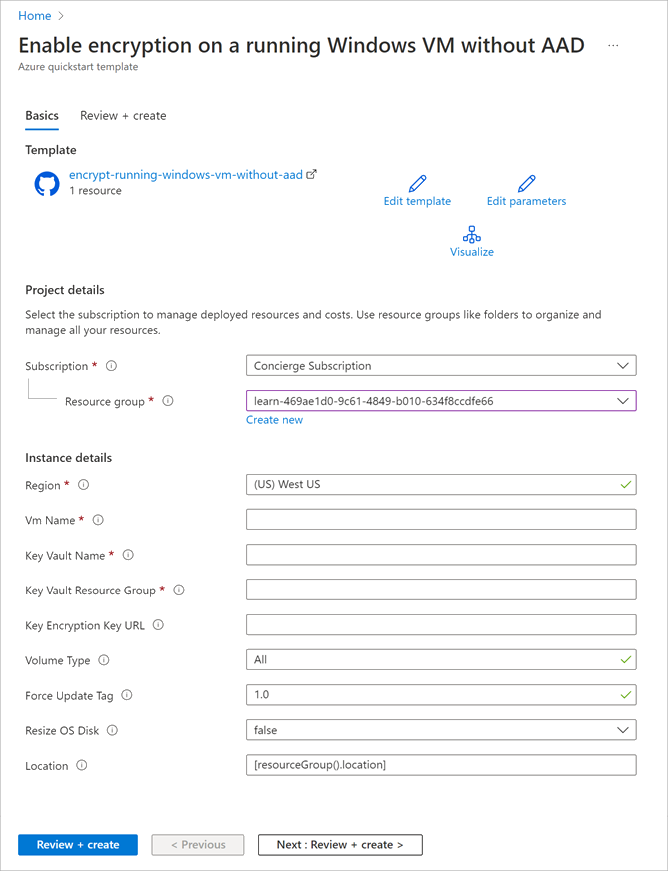Viewport: 668px width, 871px height.
Task: Click the info icon next to Region
Action: 83,485
